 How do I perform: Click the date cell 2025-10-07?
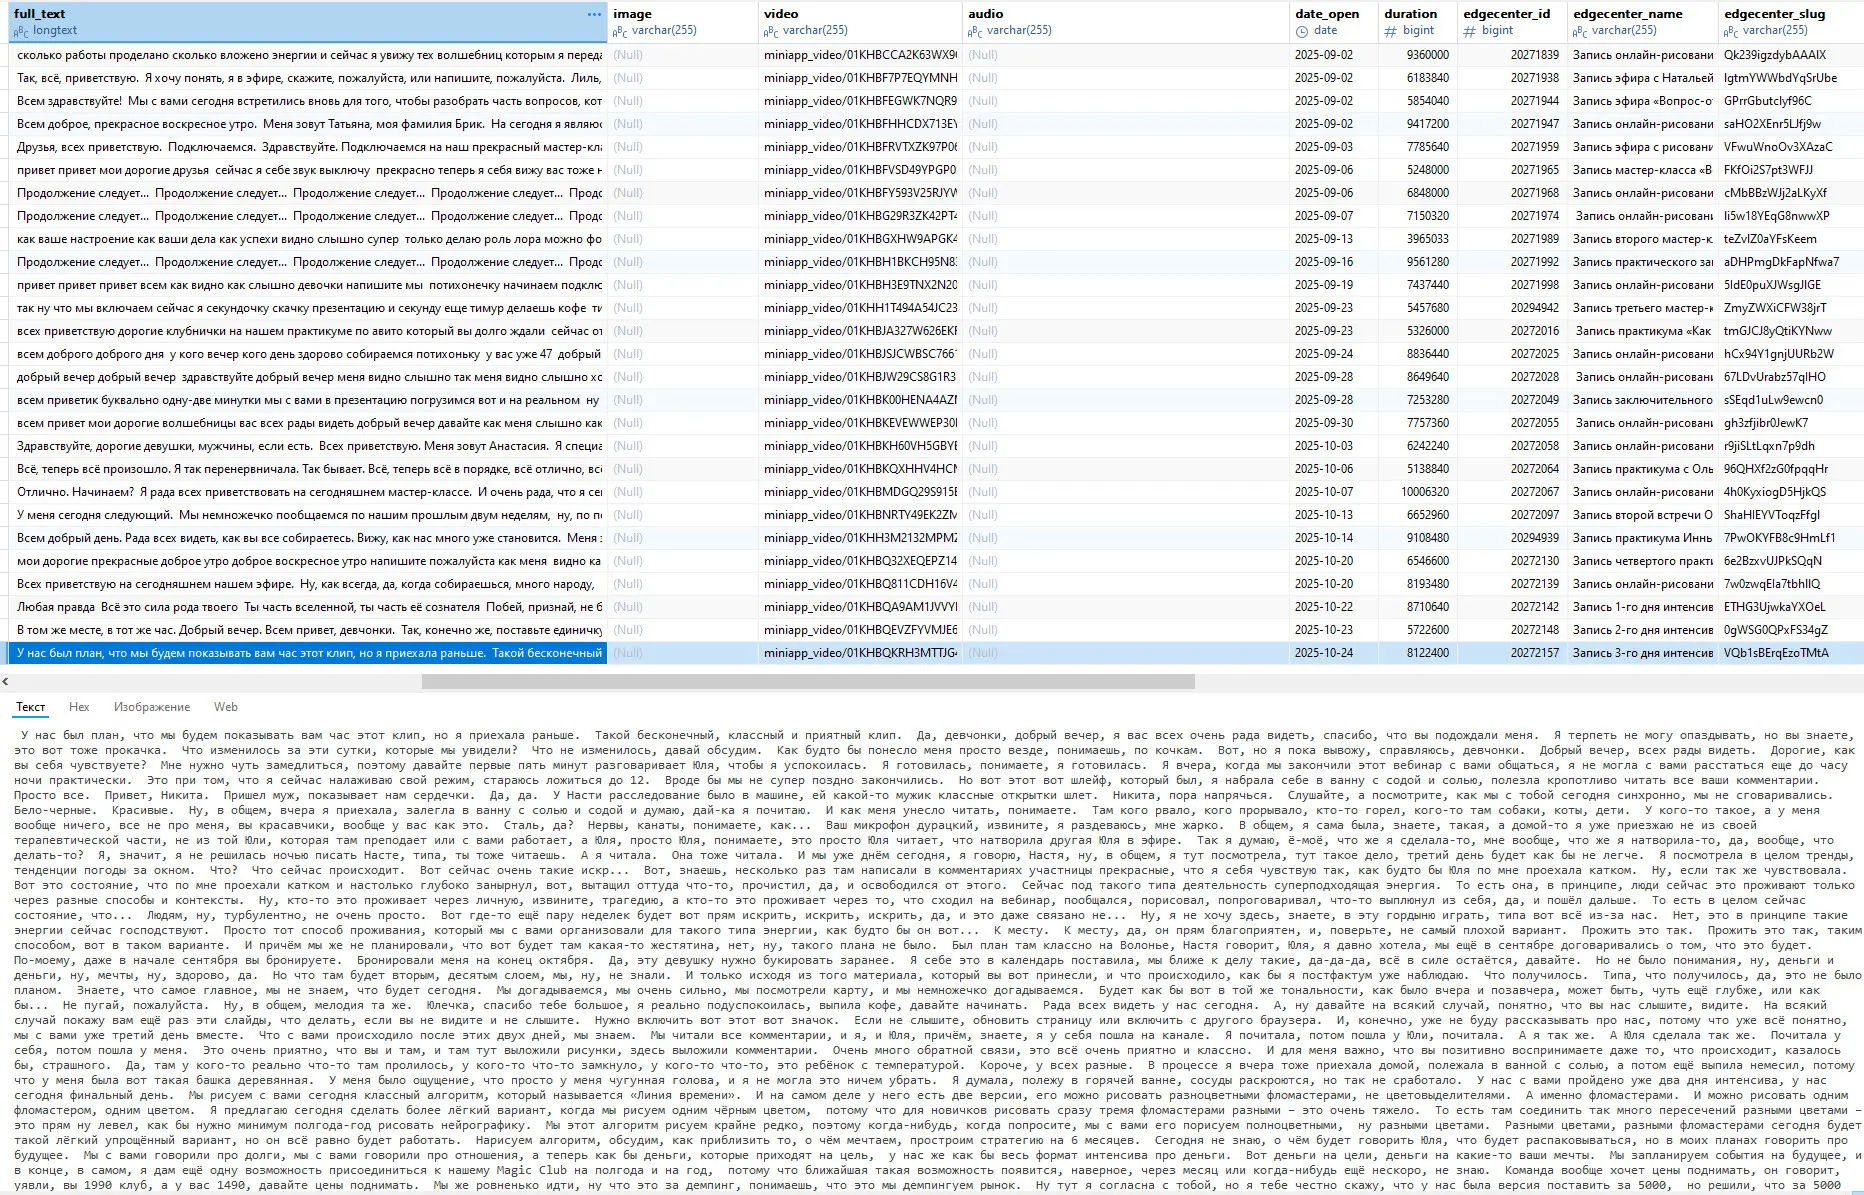click(x=1333, y=492)
